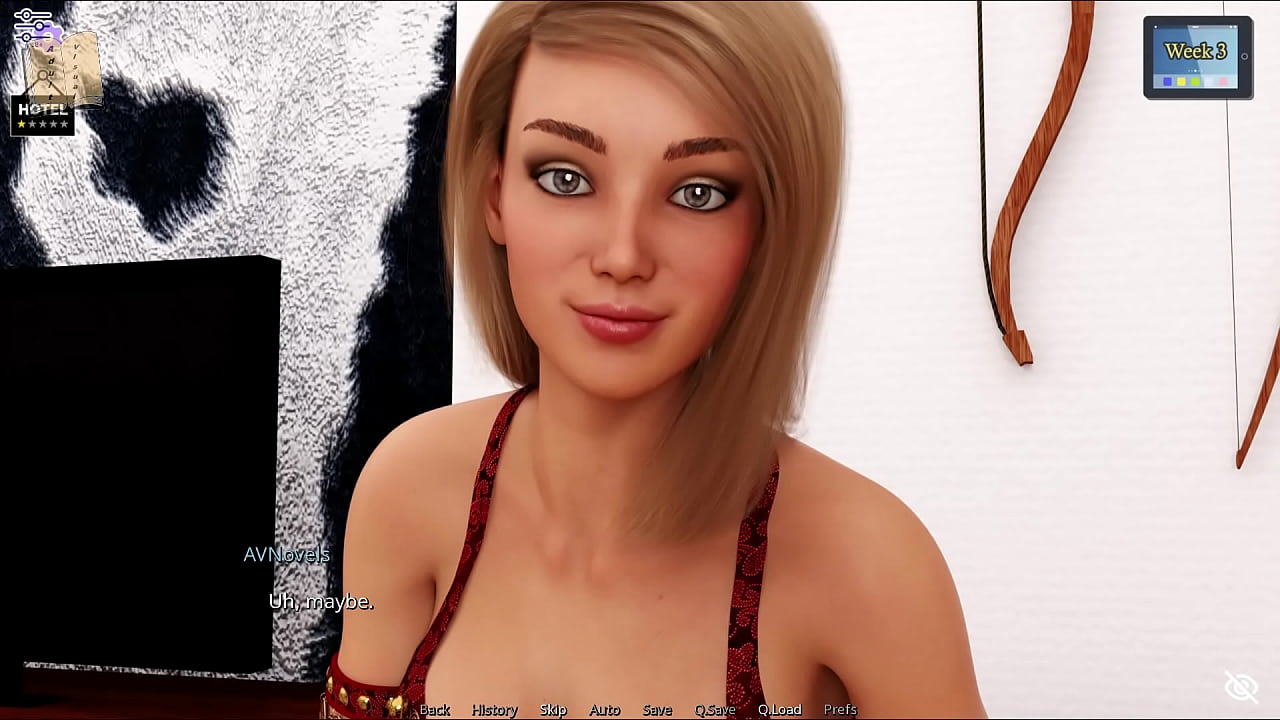Toggle Skip mode in quick menu
This screenshot has height=720, width=1280.
click(x=553, y=709)
